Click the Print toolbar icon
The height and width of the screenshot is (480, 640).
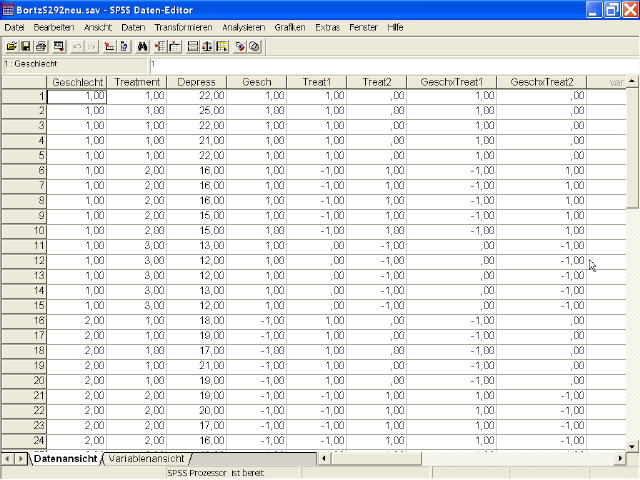pyautogui.click(x=41, y=47)
